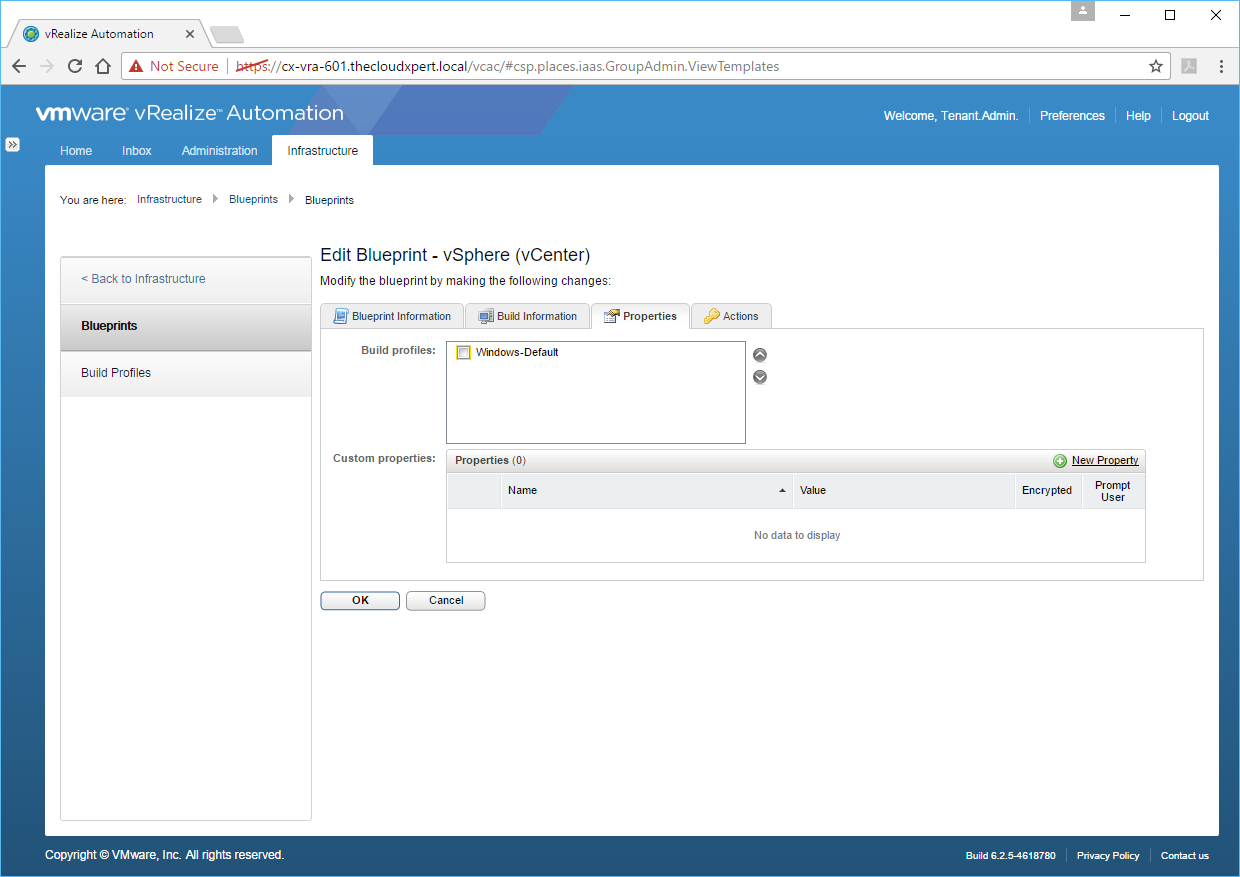Move build profile up with arrow icon

point(760,355)
